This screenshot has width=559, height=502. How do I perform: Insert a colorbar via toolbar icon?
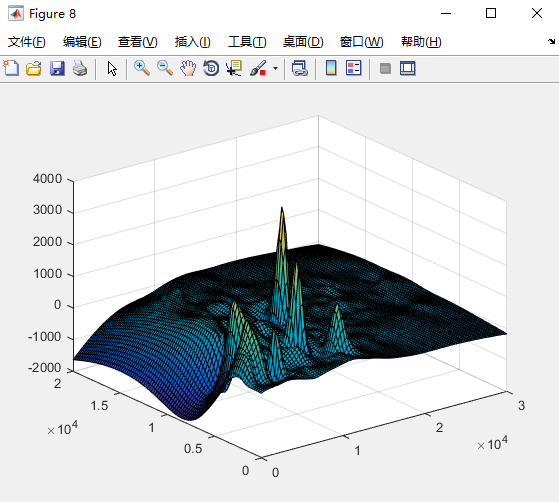click(331, 68)
